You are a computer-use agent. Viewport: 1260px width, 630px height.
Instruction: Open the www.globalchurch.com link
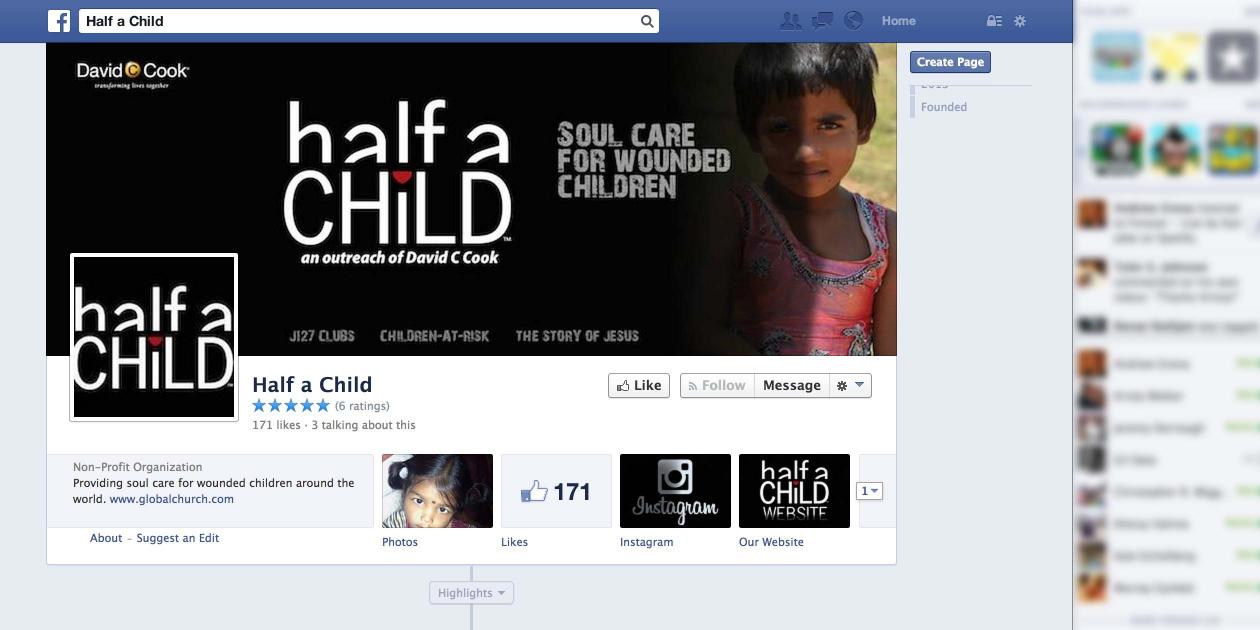[x=172, y=499]
